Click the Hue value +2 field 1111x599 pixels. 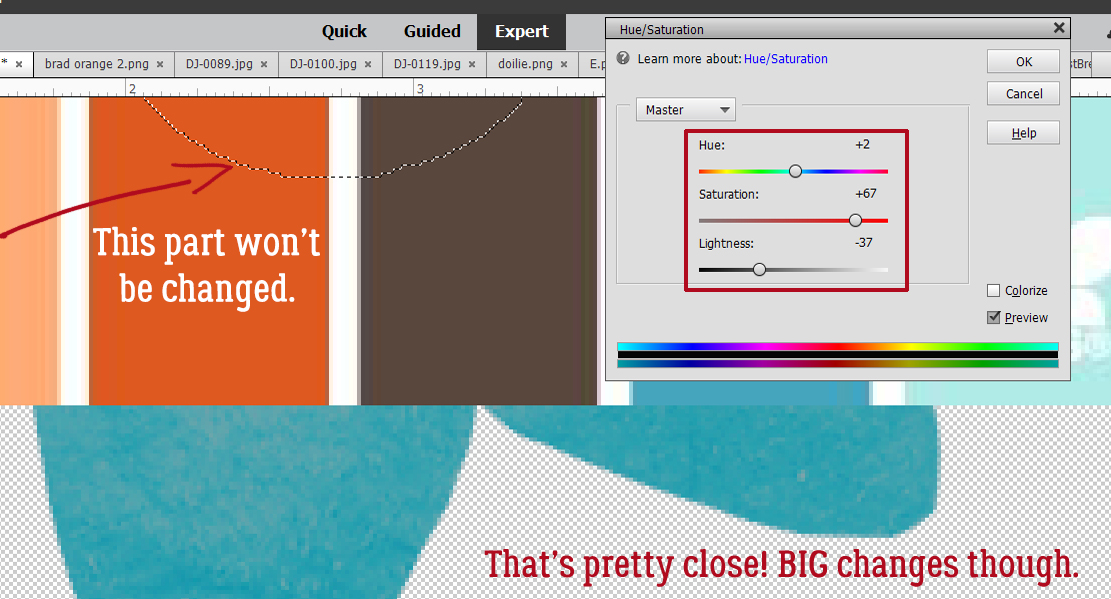click(862, 145)
